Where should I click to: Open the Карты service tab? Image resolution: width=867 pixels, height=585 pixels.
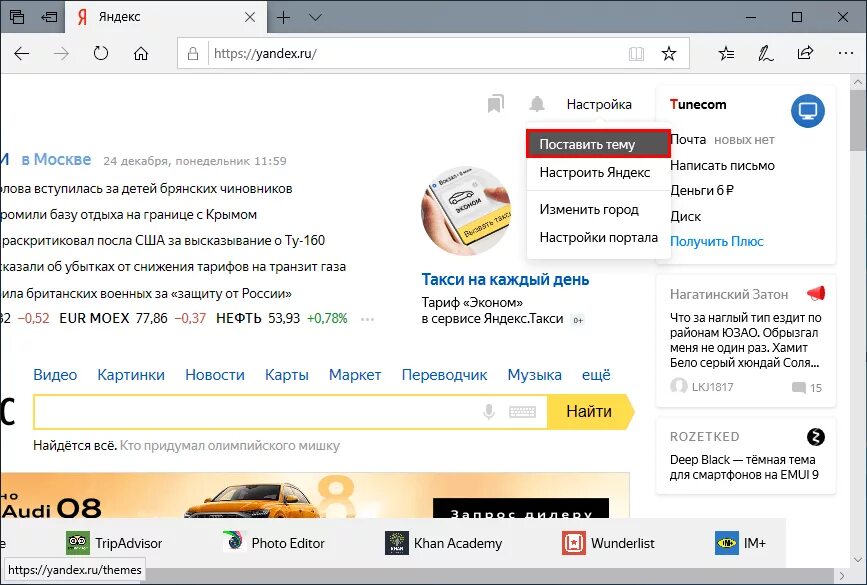(x=286, y=375)
